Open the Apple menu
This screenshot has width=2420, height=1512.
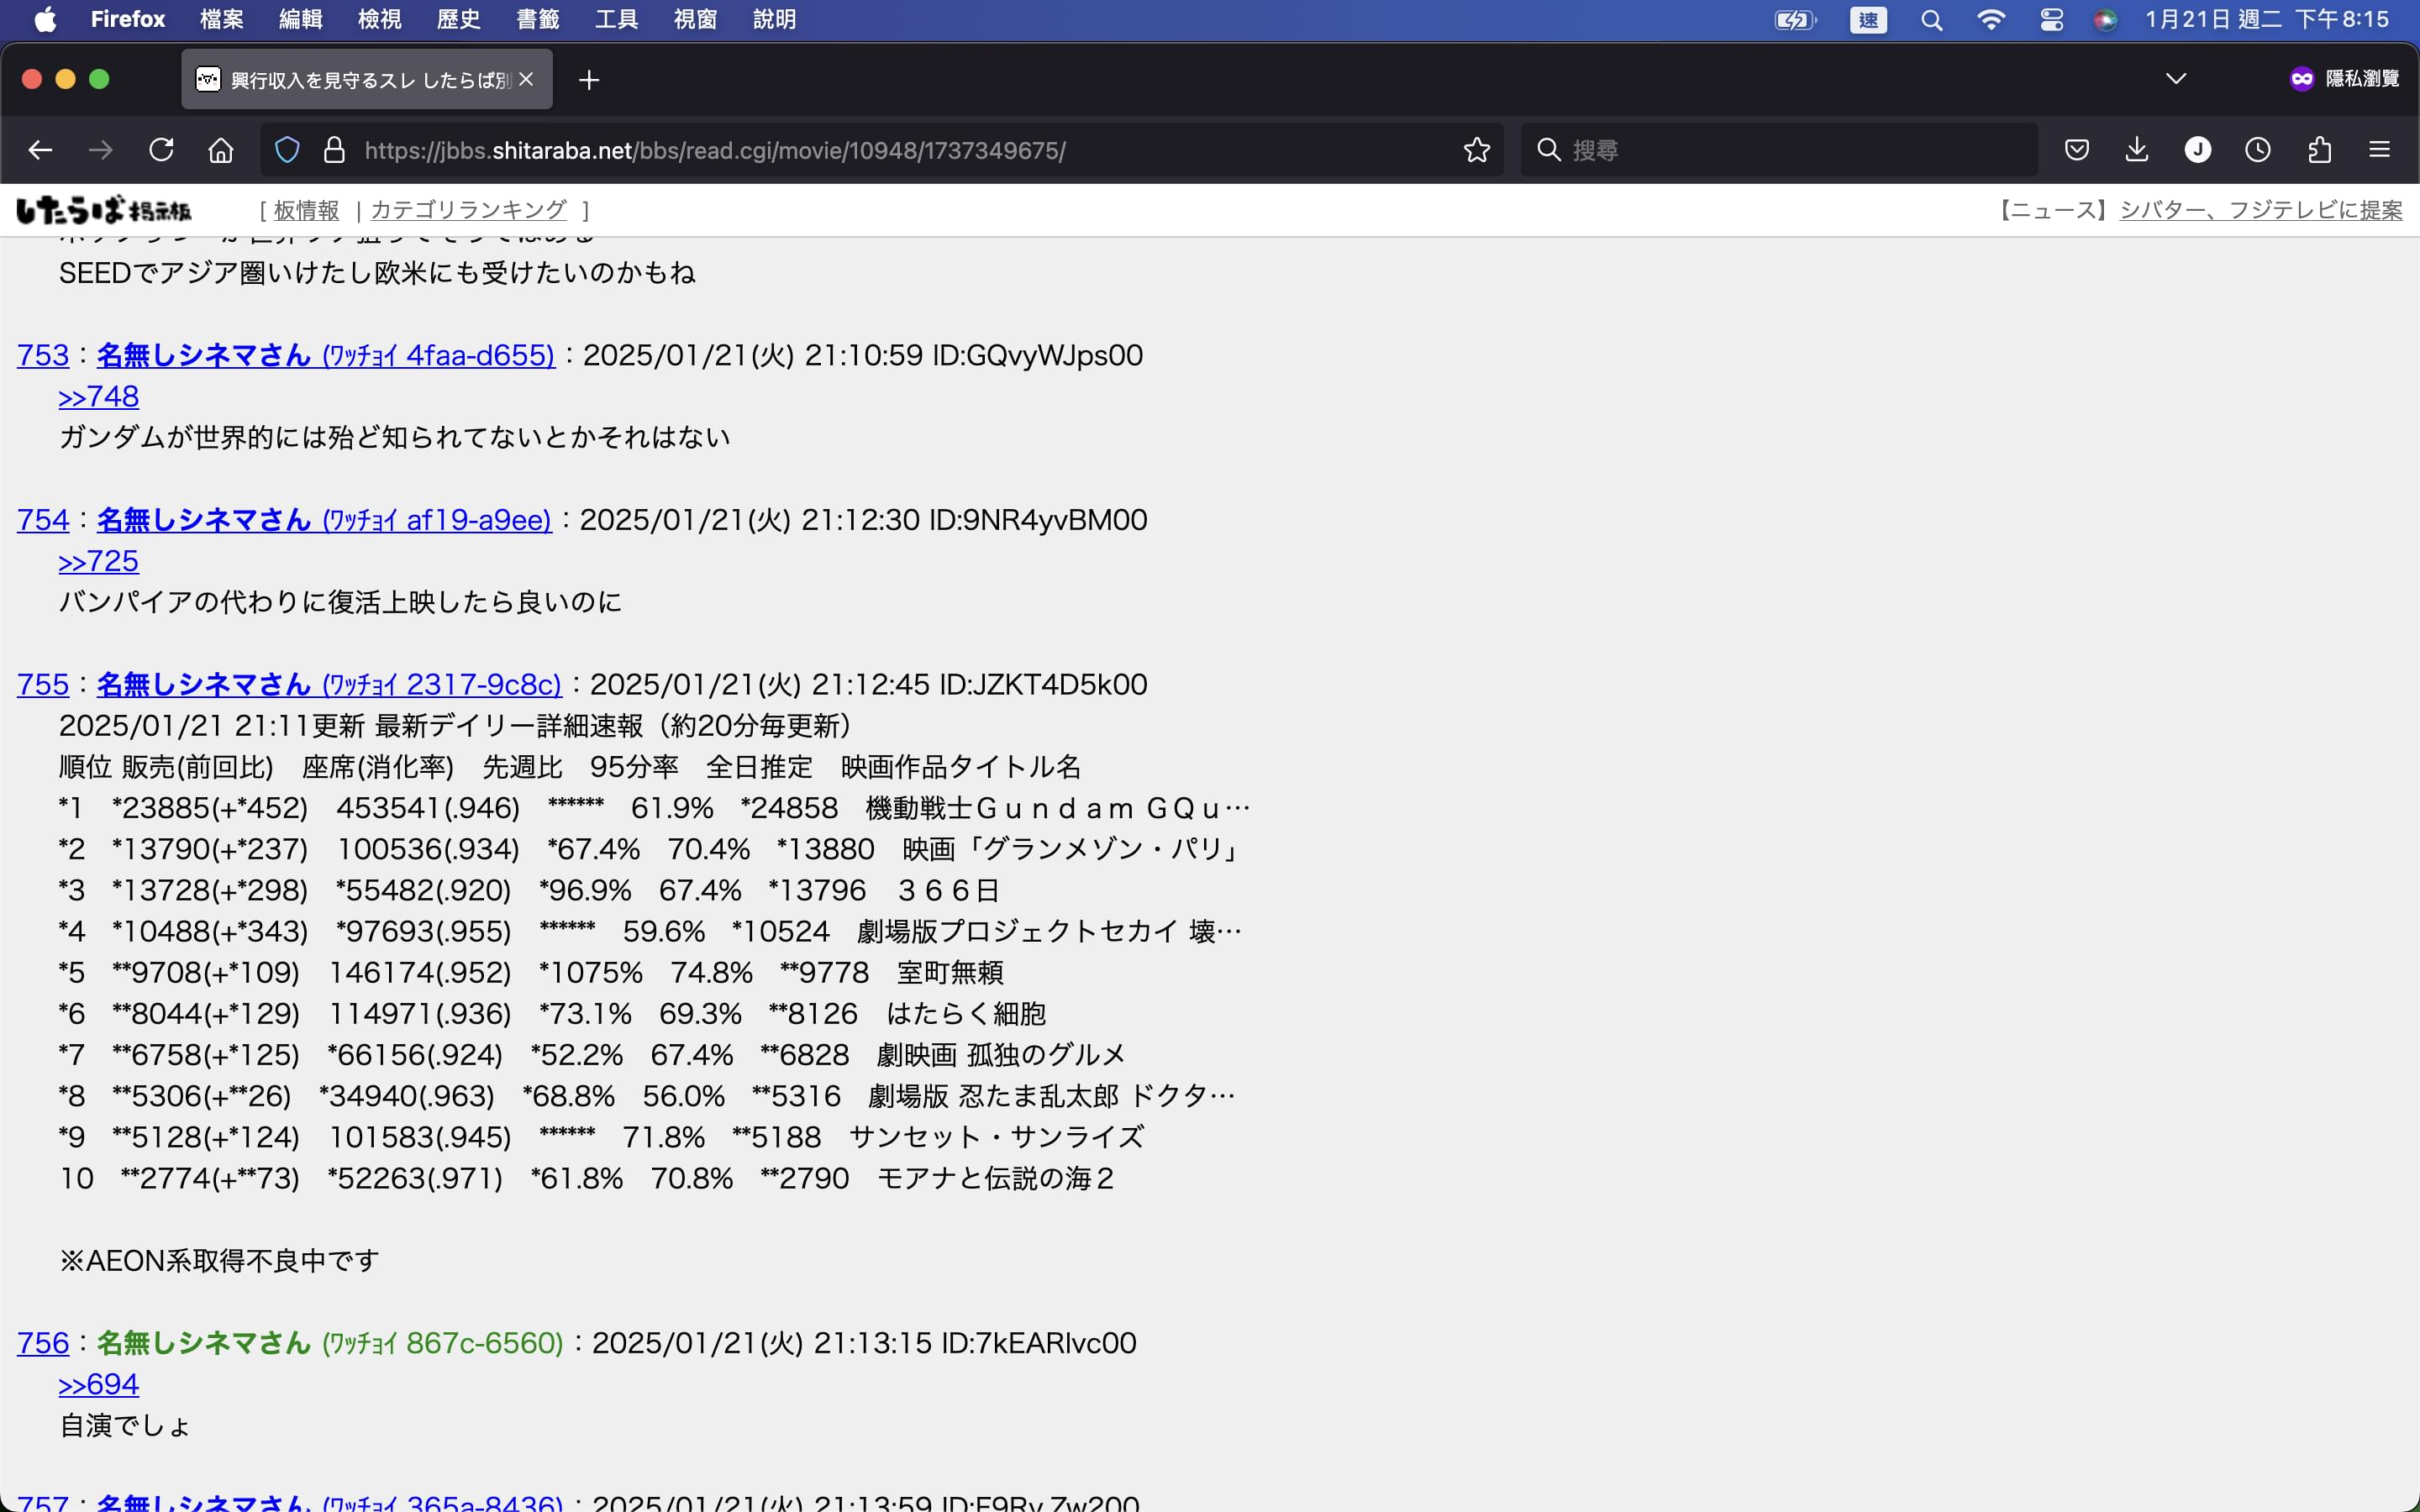45,20
